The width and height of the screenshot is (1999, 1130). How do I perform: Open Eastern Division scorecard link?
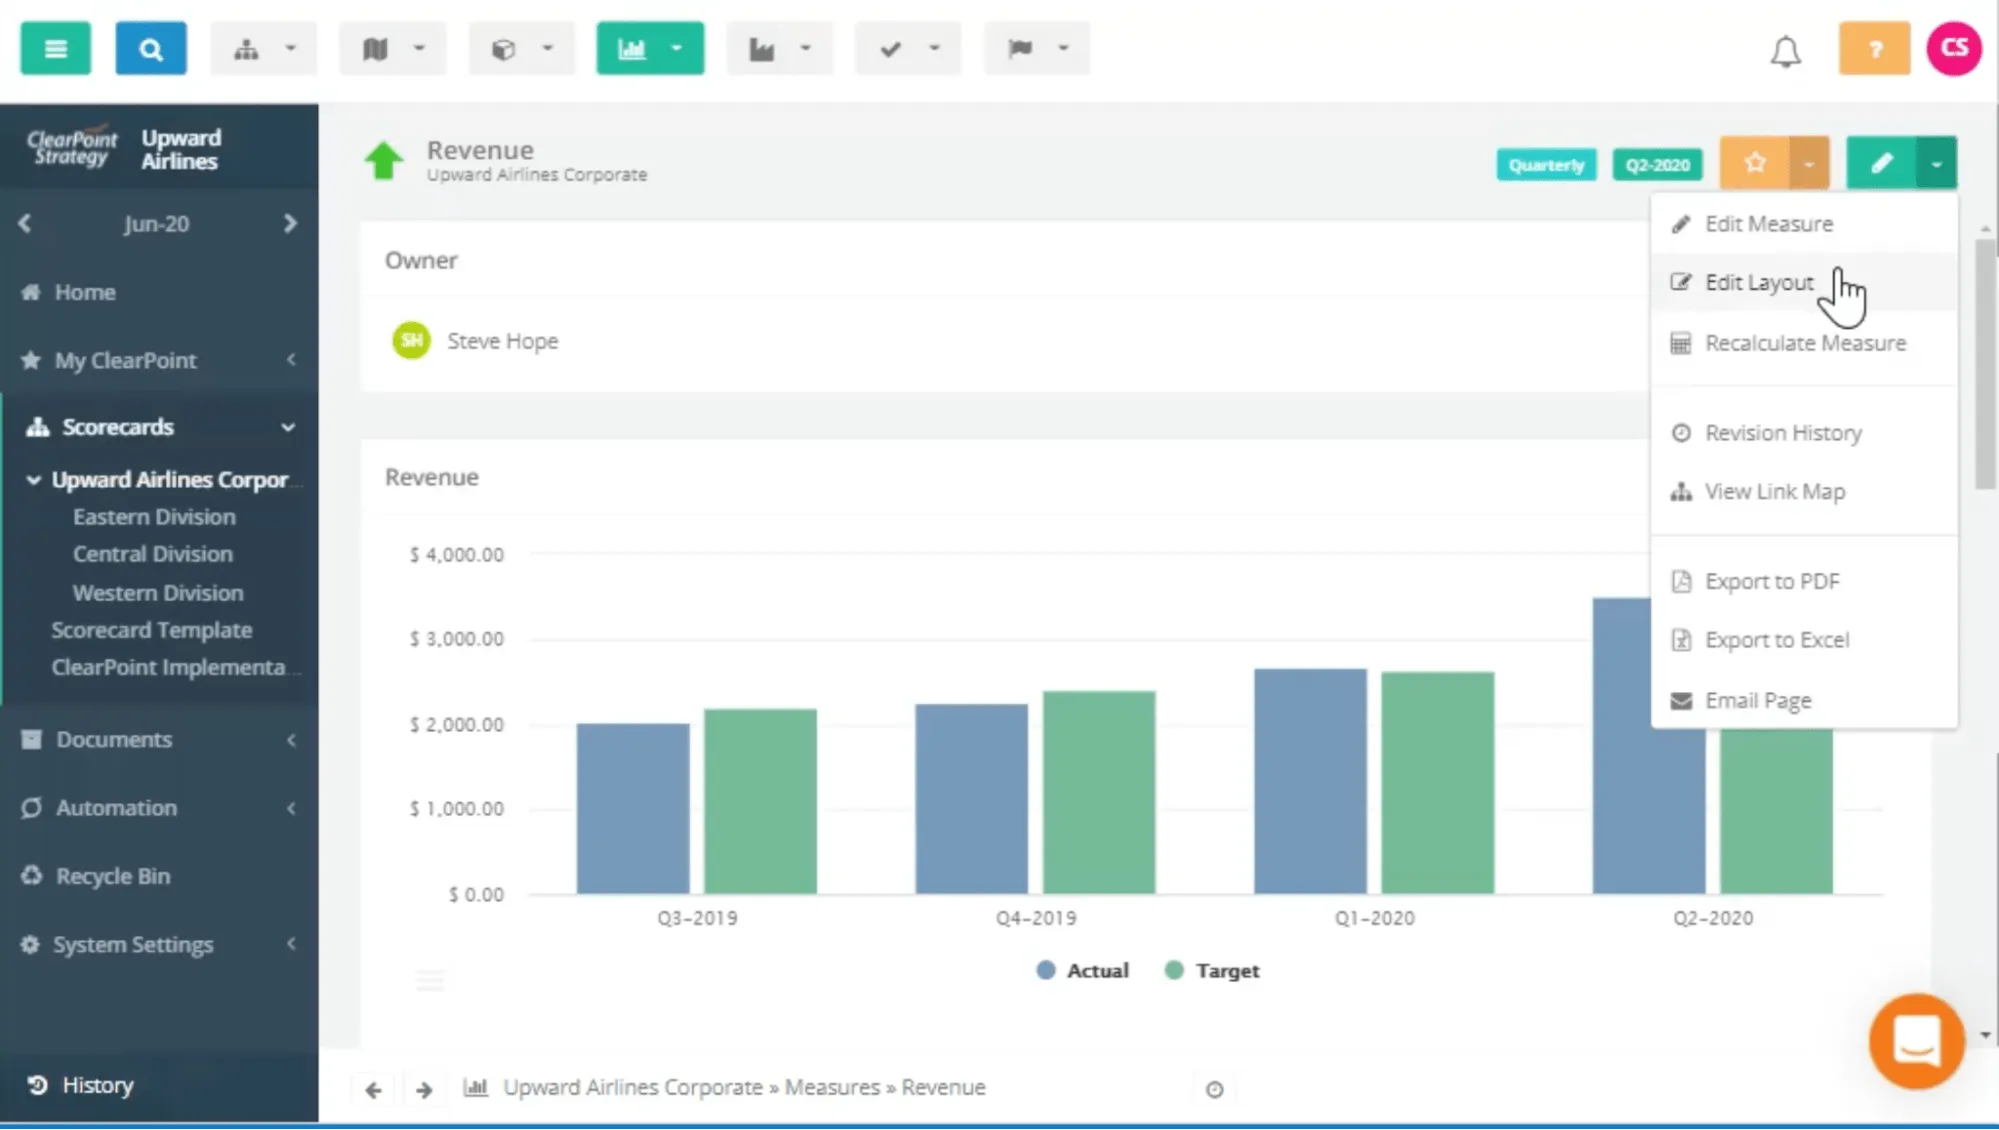[154, 517]
